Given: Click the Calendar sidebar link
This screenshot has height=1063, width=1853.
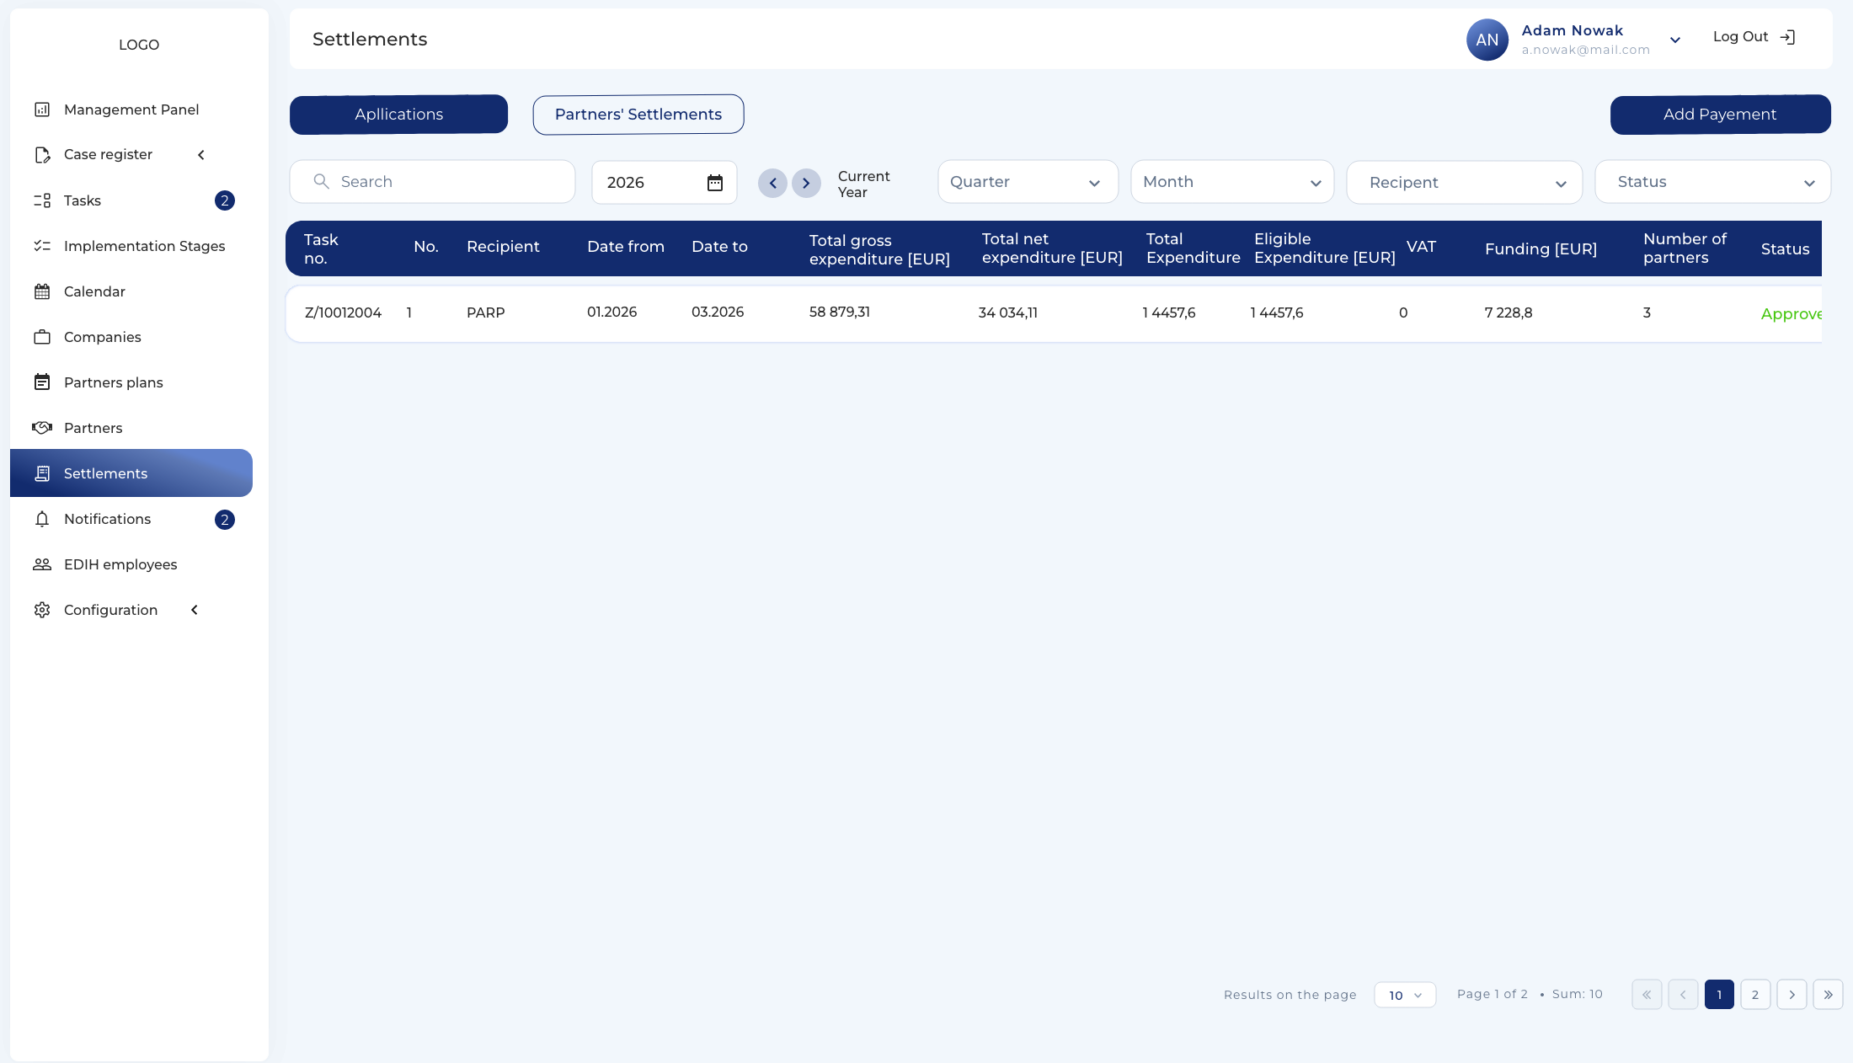Looking at the screenshot, I should click(94, 292).
